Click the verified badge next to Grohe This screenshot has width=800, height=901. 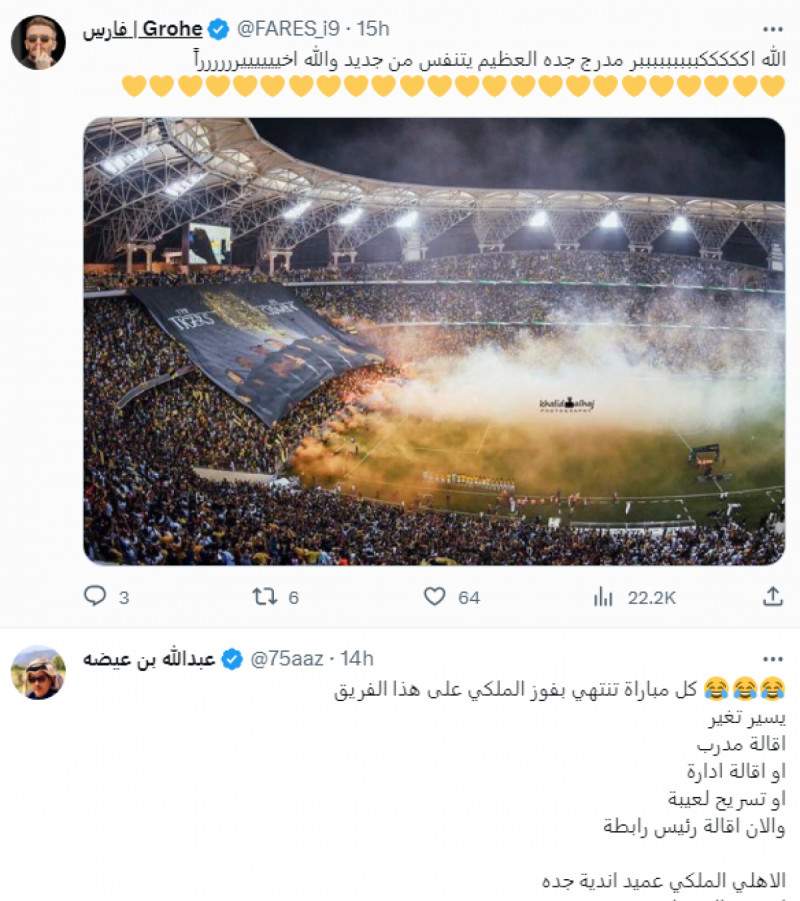click(x=218, y=30)
